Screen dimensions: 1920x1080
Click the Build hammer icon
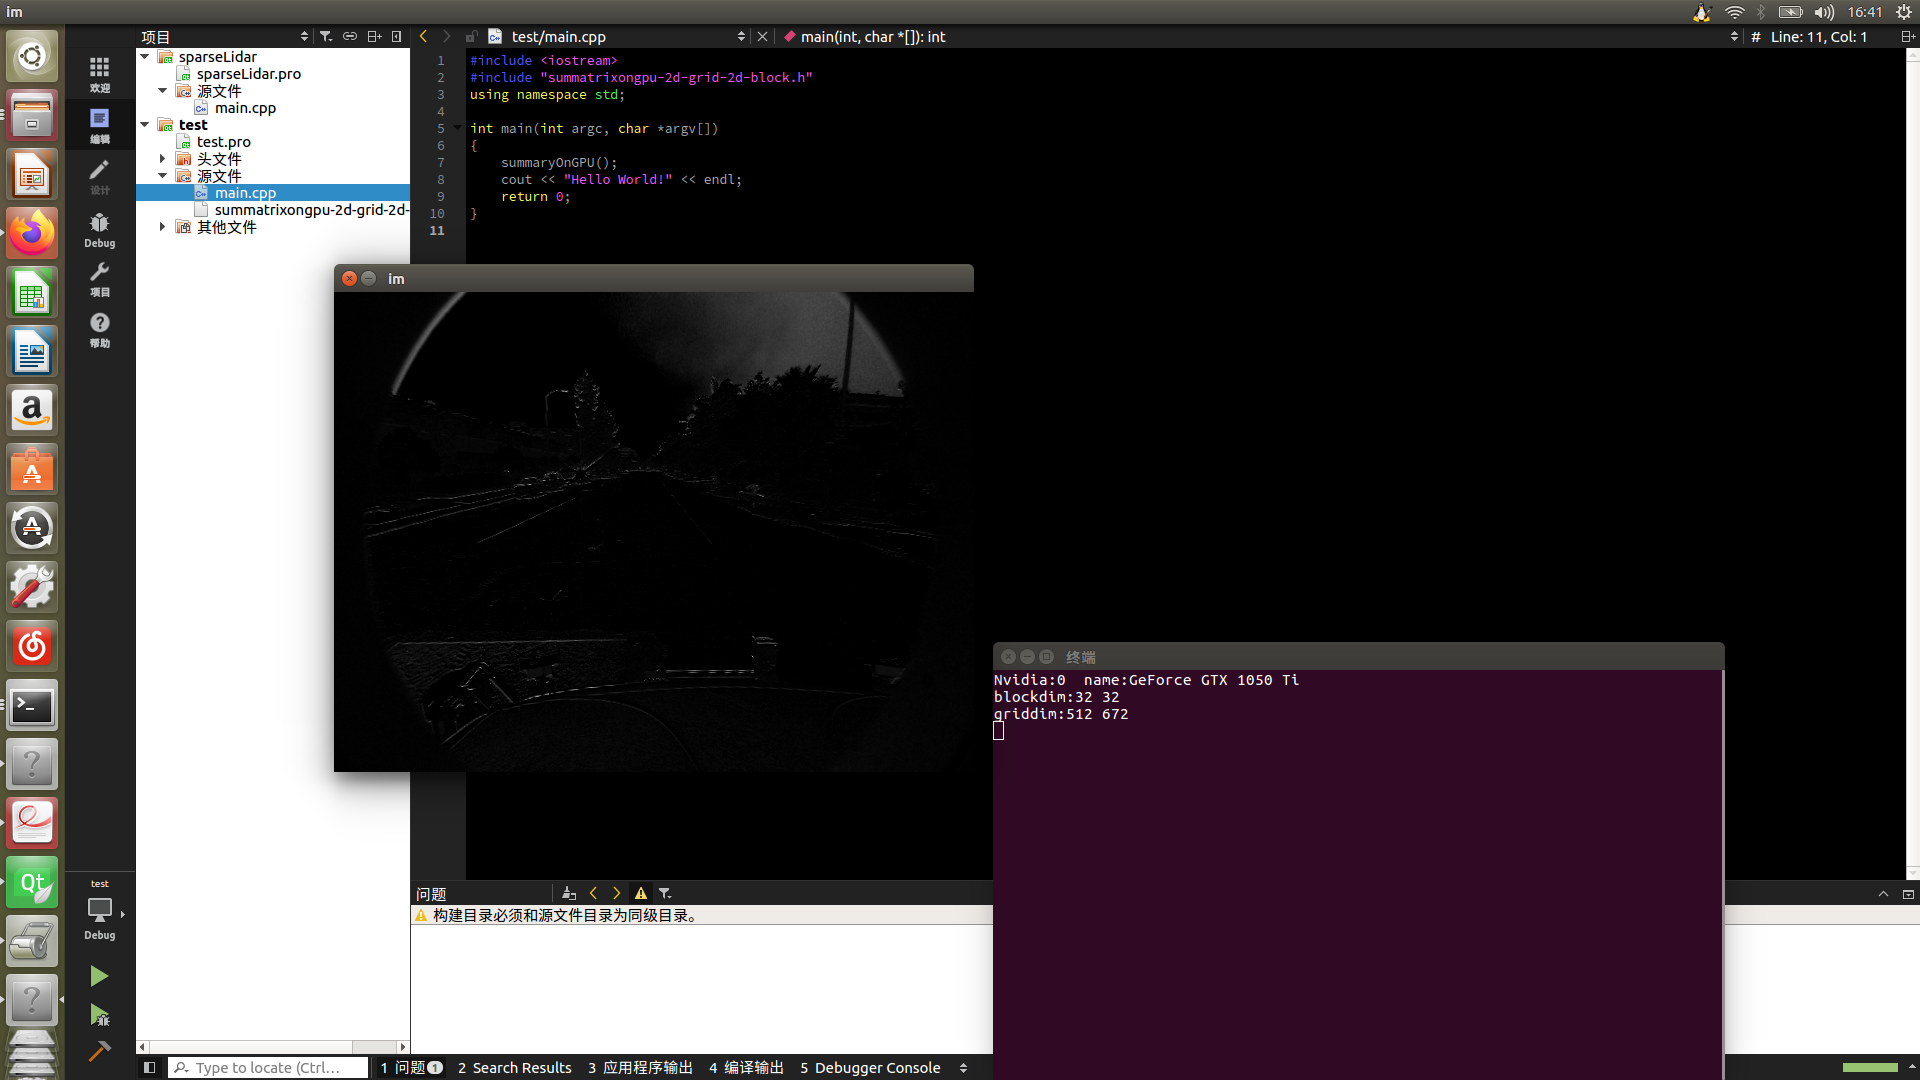pyautogui.click(x=98, y=1051)
